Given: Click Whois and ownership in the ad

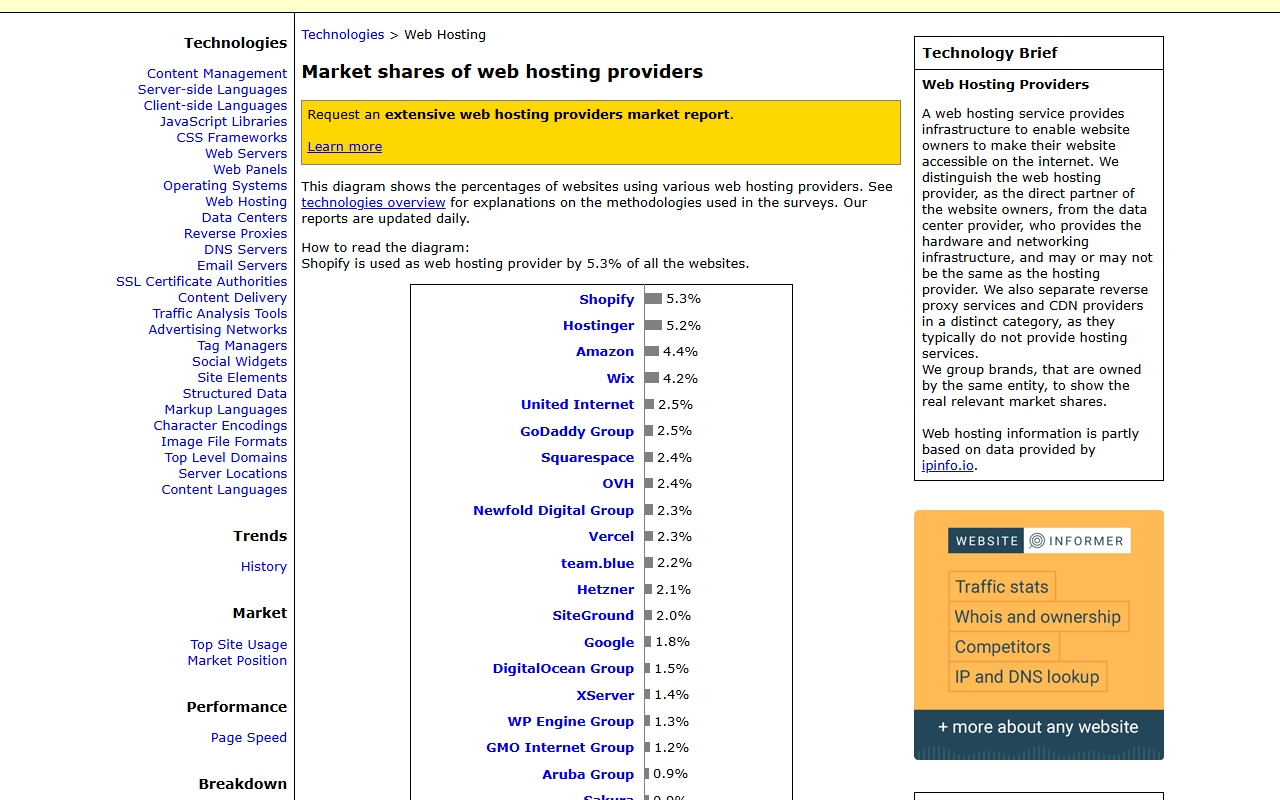Looking at the screenshot, I should (1038, 617).
